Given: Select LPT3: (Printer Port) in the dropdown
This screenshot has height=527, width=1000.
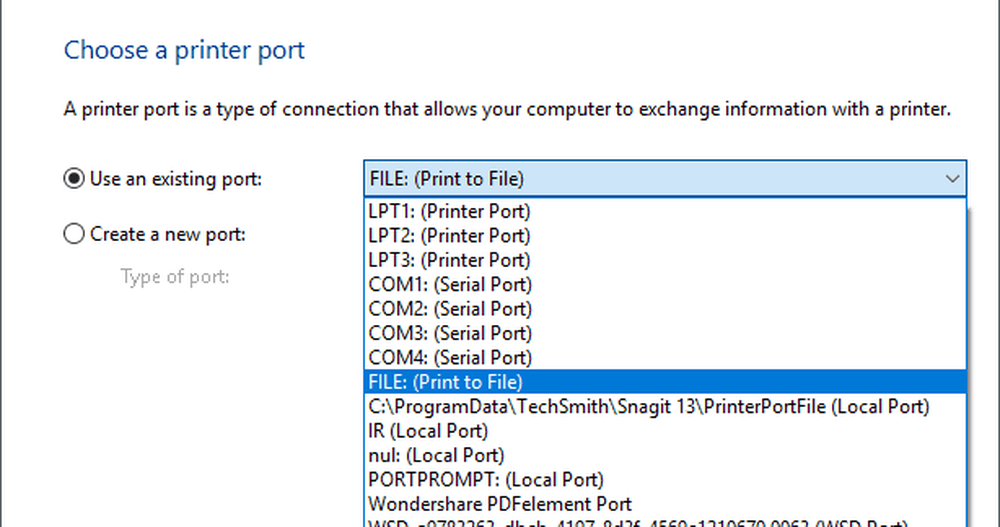Looking at the screenshot, I should pyautogui.click(x=449, y=260).
